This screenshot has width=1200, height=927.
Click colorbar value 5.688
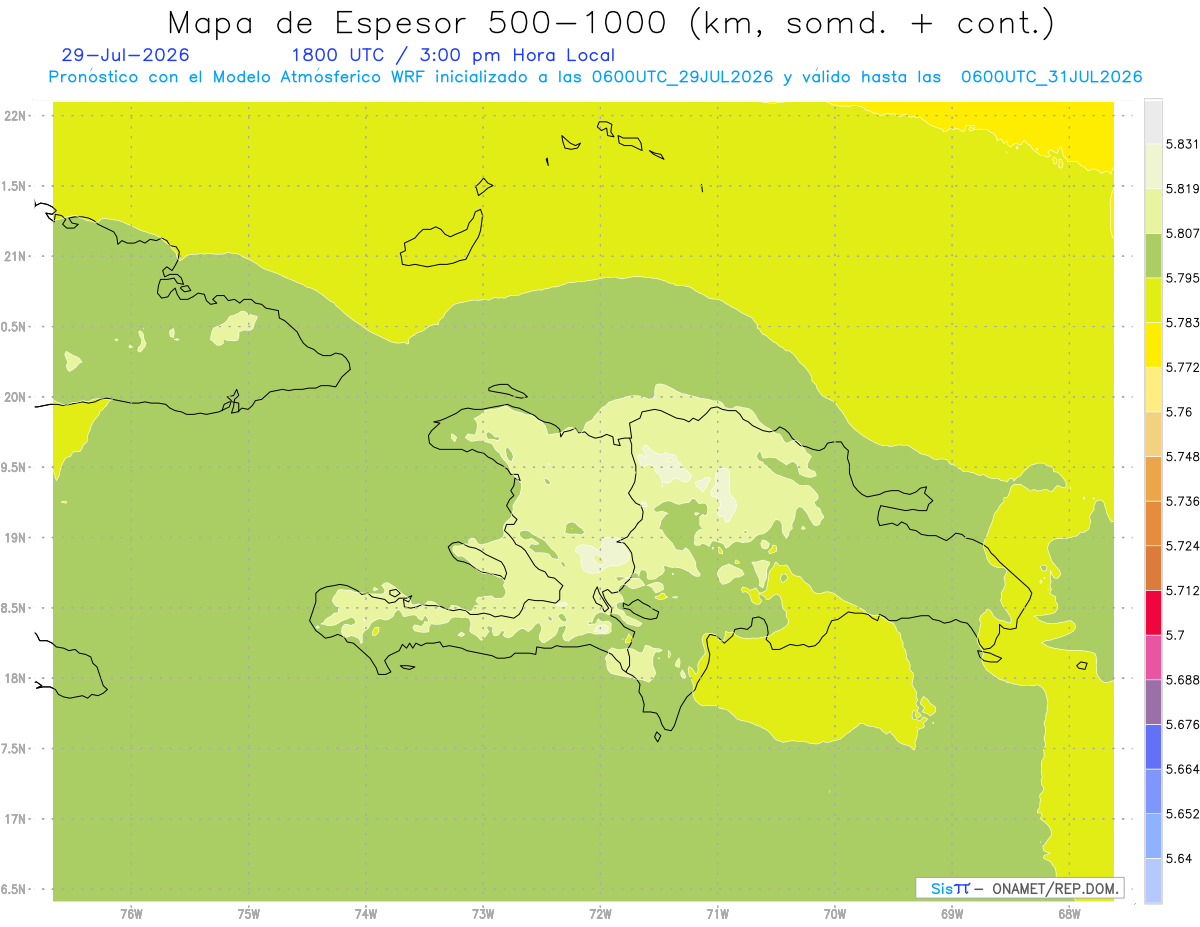point(1182,680)
